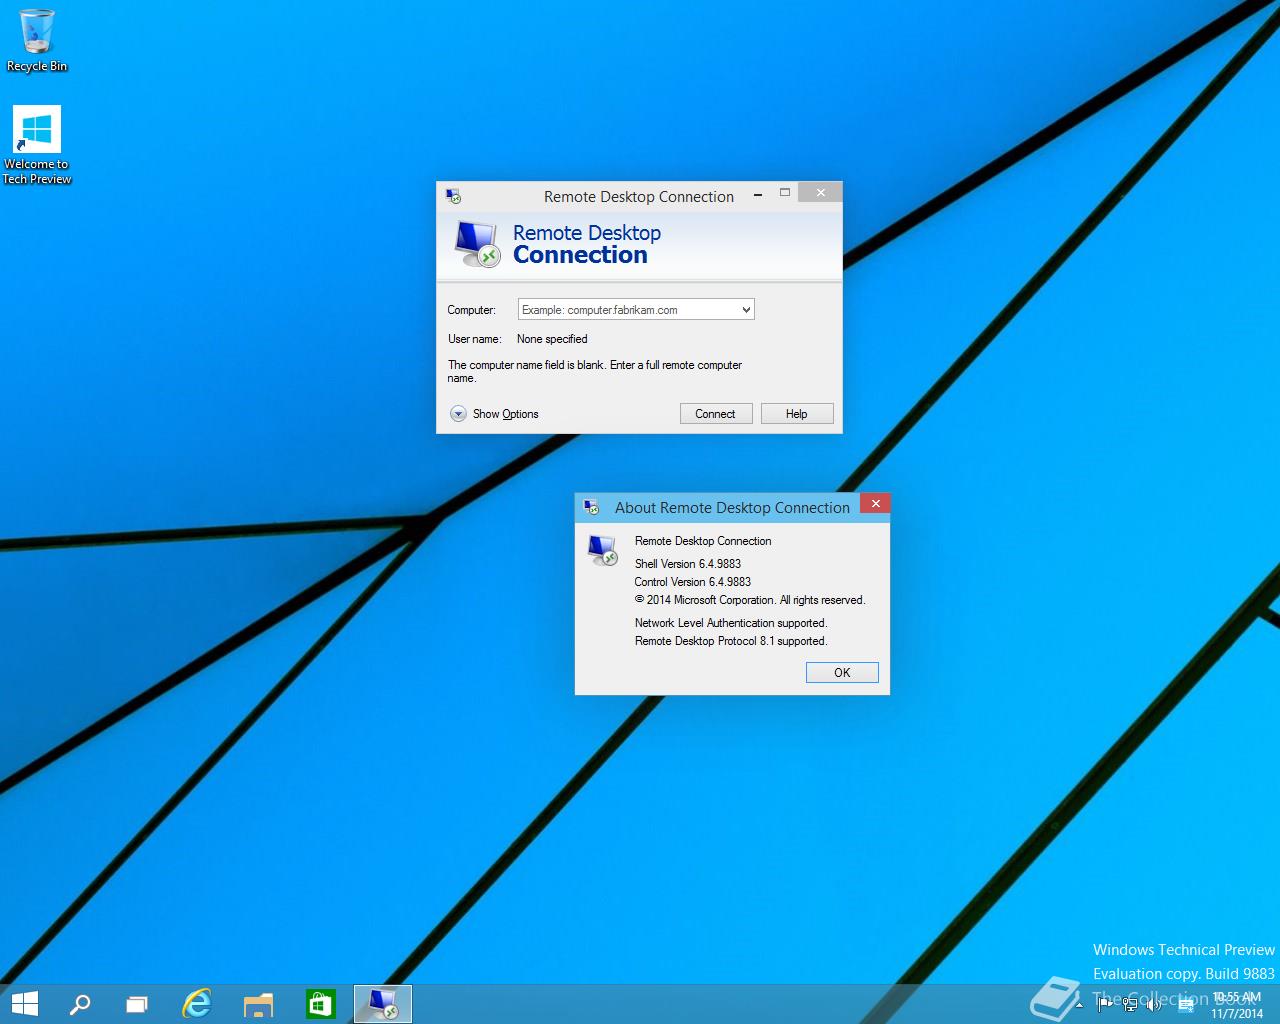Screen dimensions: 1280x1024
Task: Open Welcome to Tech Preview shortcut
Action: [x=37, y=145]
